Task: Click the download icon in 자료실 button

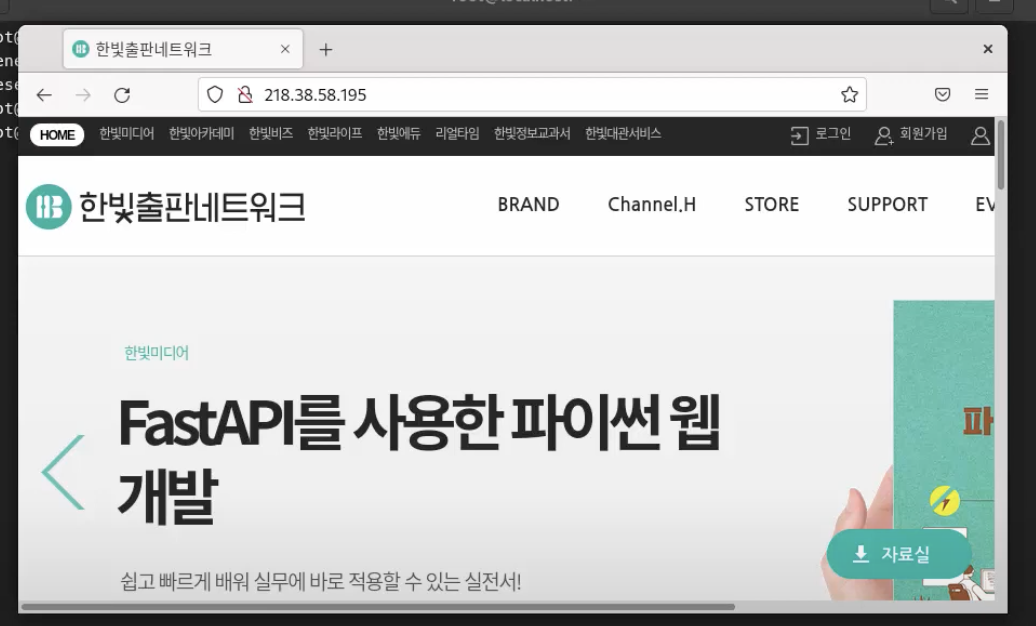Action: 861,554
